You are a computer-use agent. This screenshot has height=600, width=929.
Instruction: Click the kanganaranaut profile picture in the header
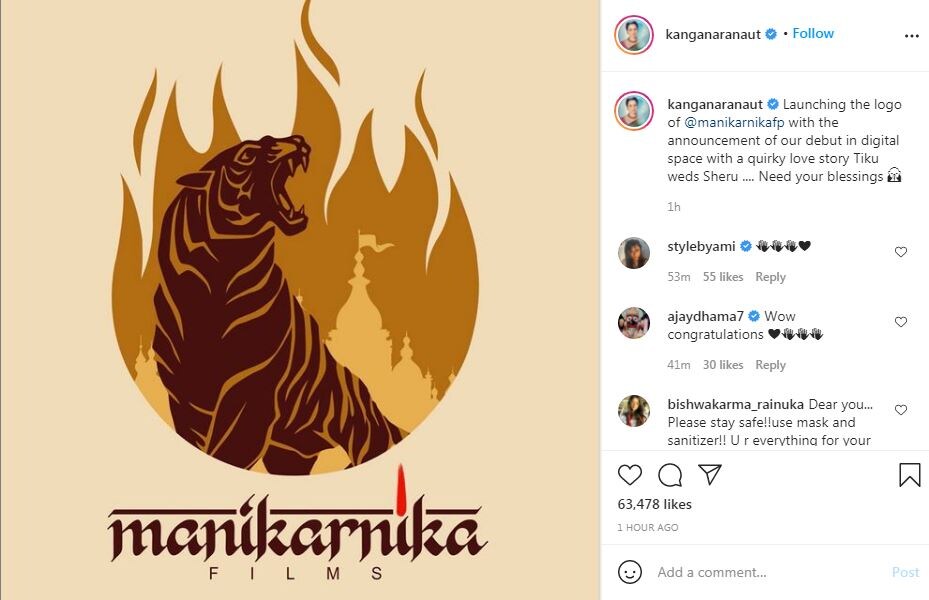coord(633,35)
